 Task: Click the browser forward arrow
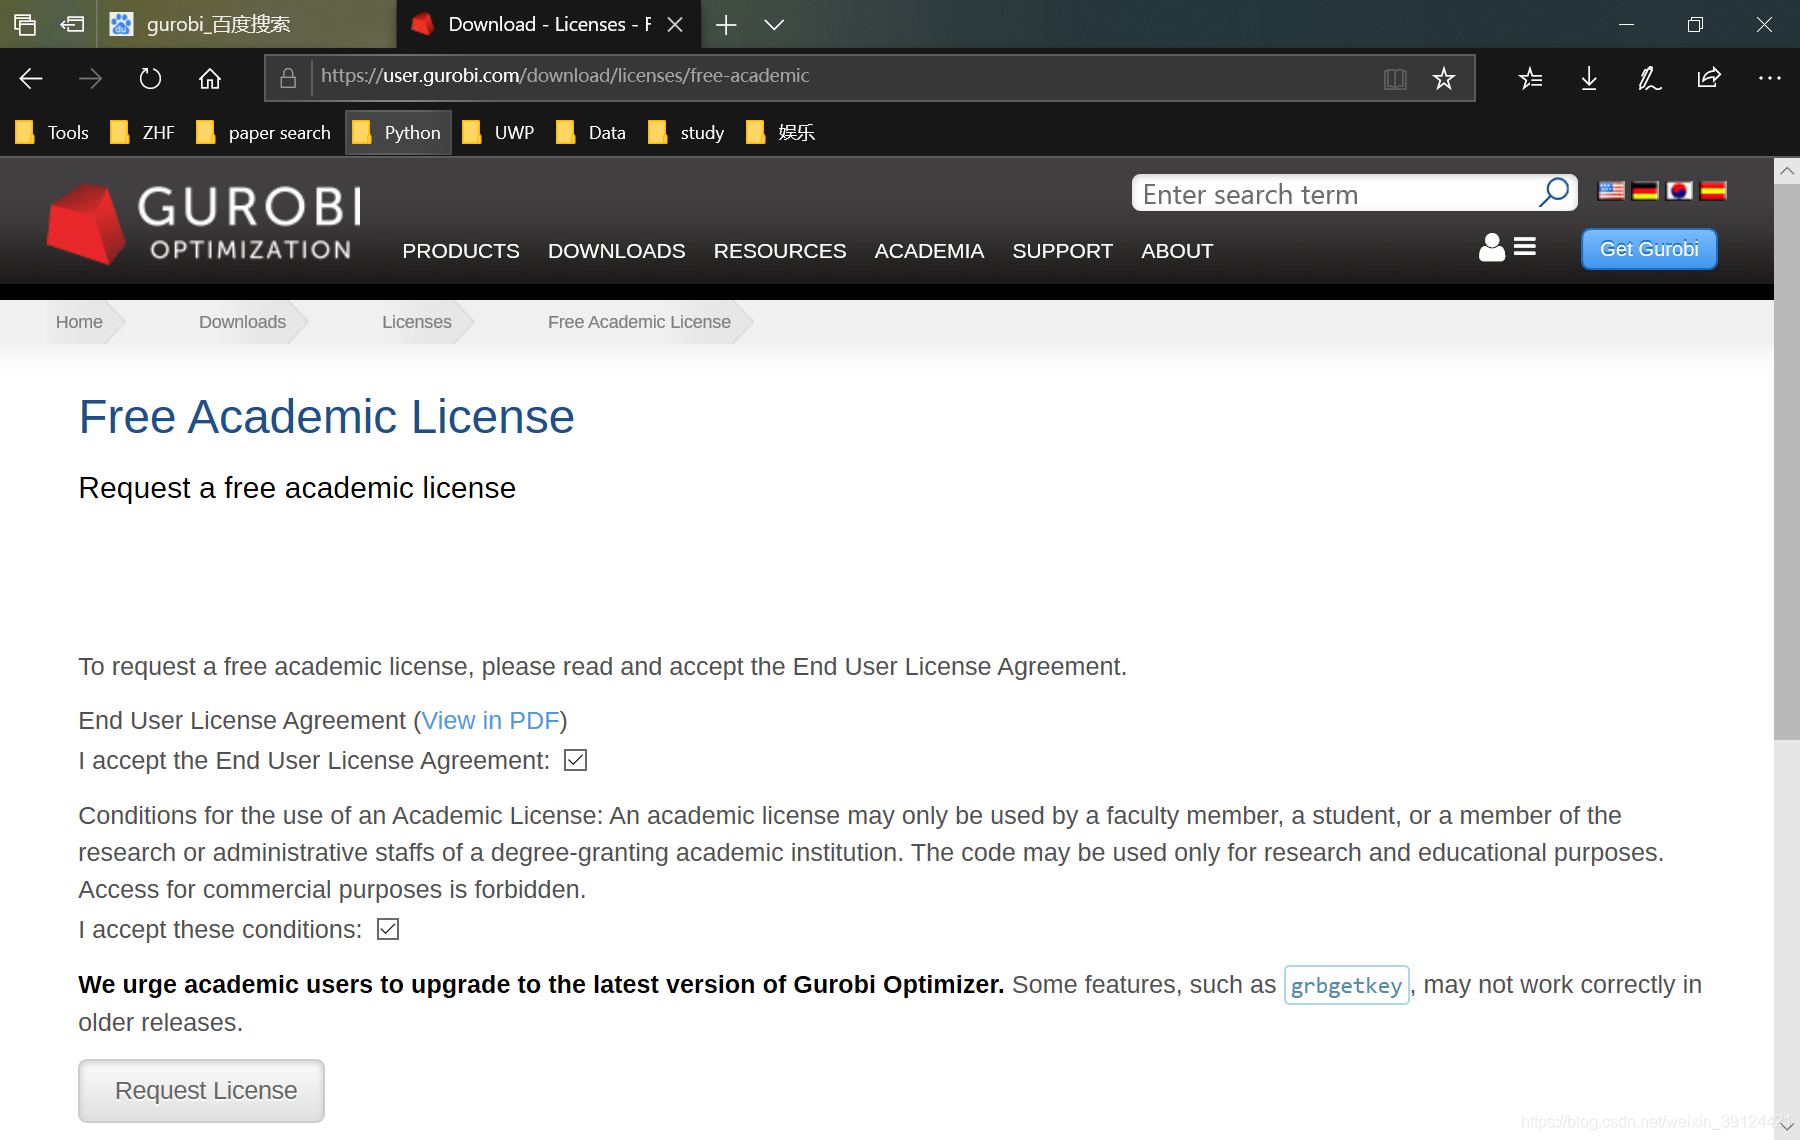pos(91,78)
